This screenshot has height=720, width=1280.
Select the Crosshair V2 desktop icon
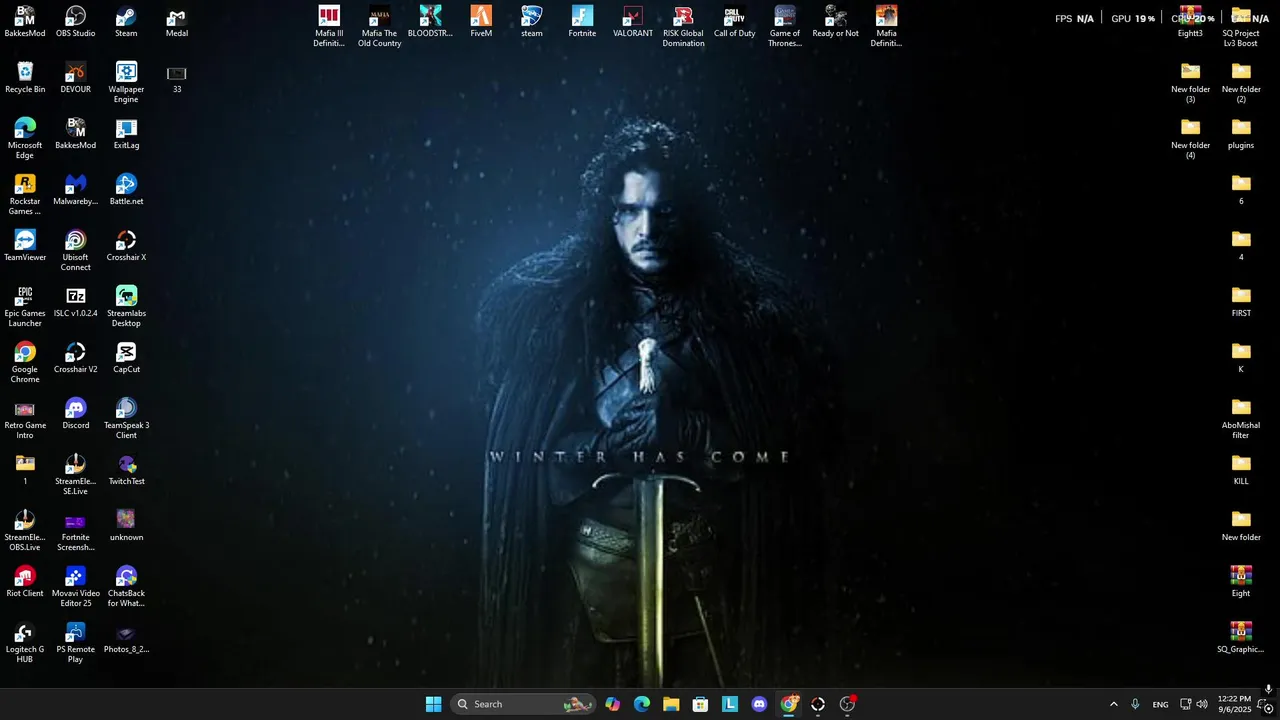(75, 358)
